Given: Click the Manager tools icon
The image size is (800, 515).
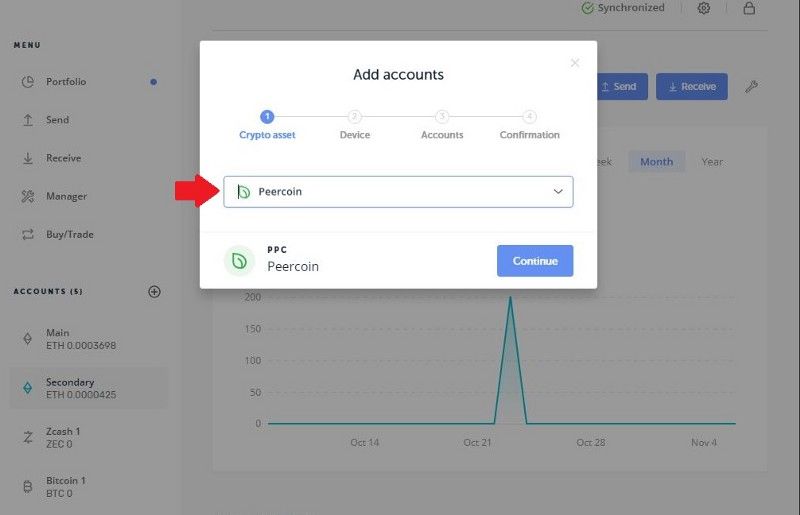Looking at the screenshot, I should tap(28, 196).
